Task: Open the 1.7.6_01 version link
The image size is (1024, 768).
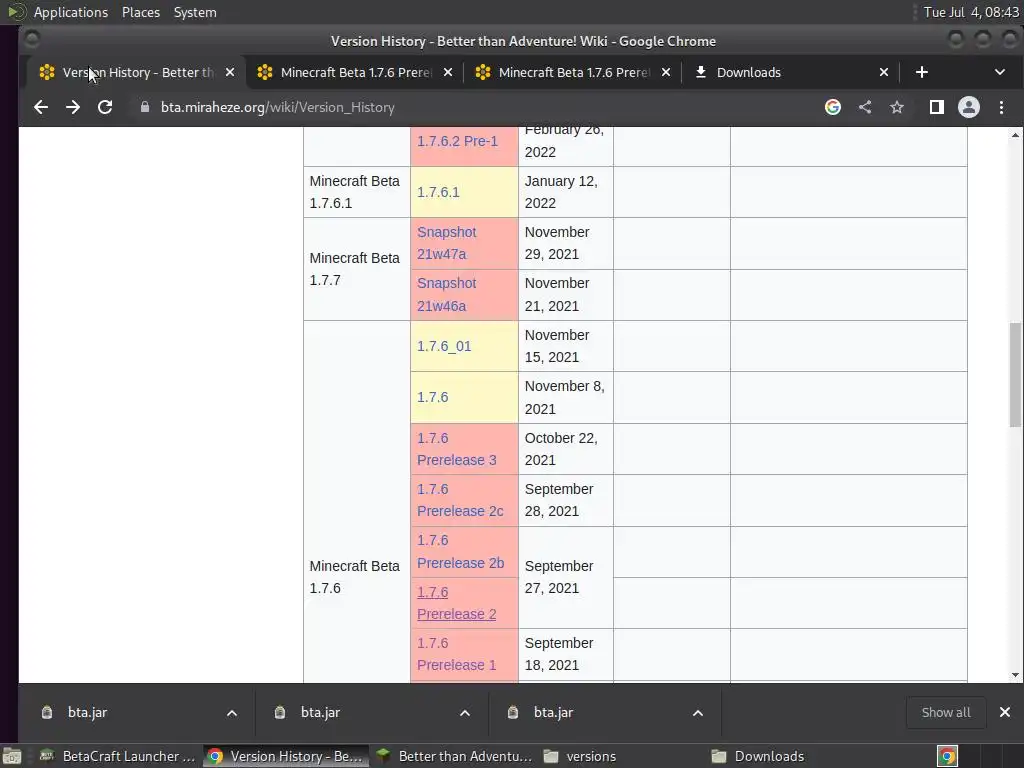Action: pyautogui.click(x=444, y=346)
